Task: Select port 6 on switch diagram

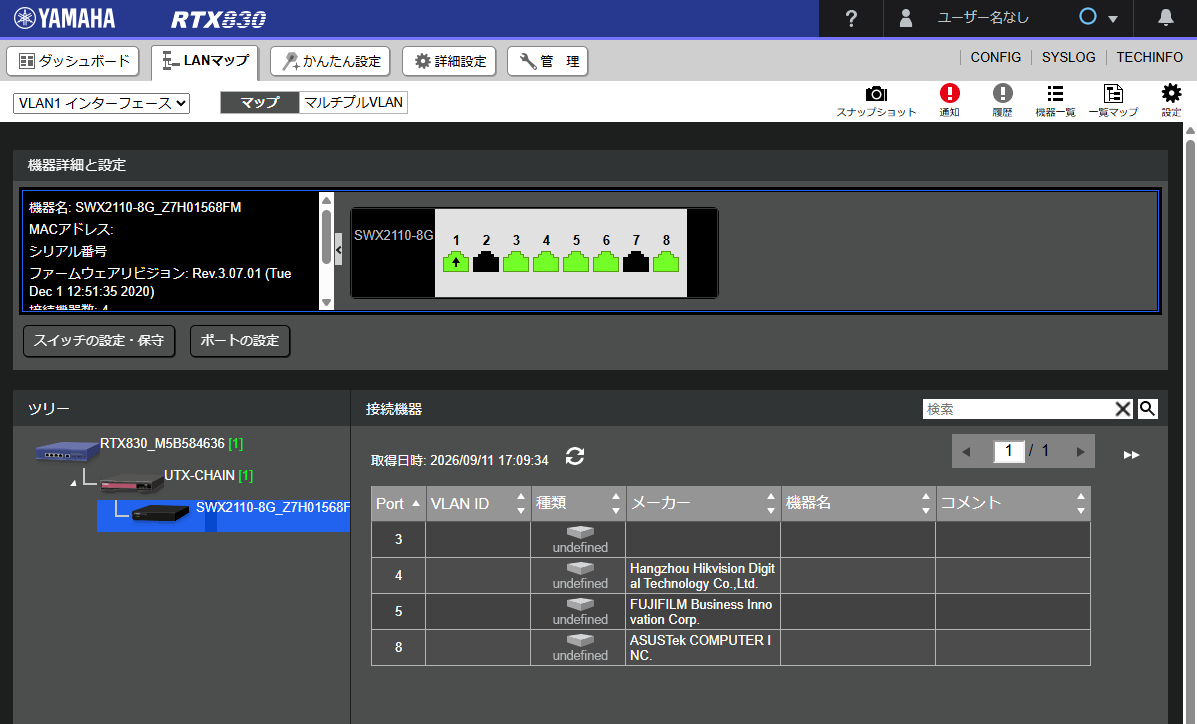Action: 606,262
